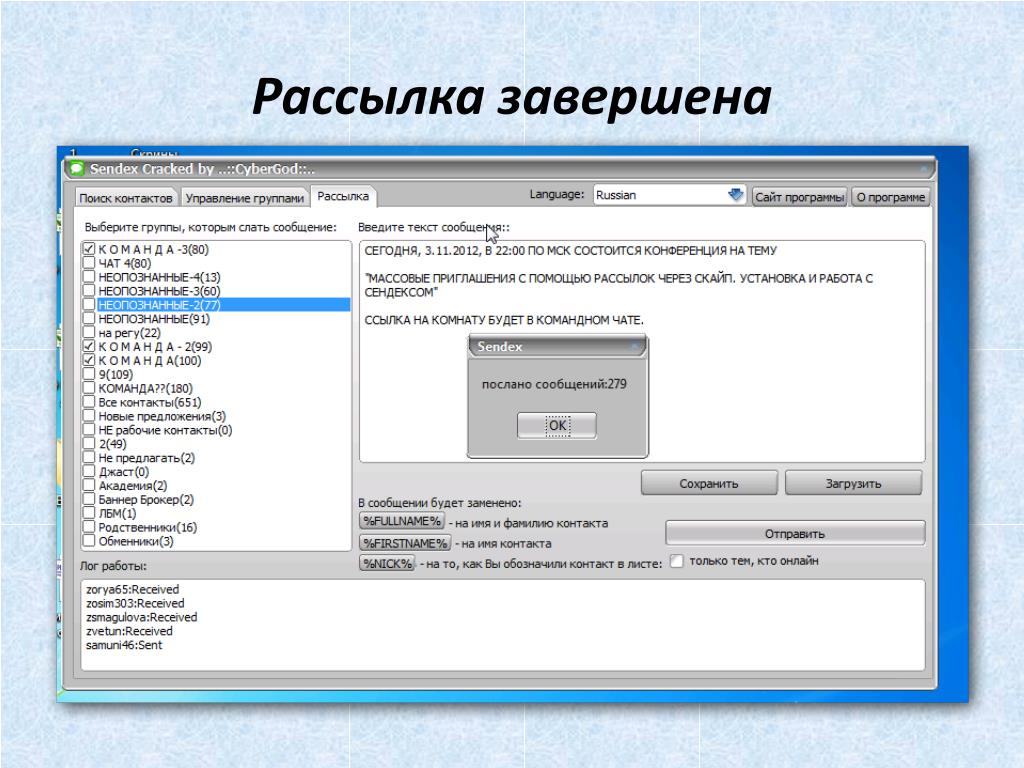Screen dimensions: 1024x768
Task: Open О программе button
Action: 890,197
